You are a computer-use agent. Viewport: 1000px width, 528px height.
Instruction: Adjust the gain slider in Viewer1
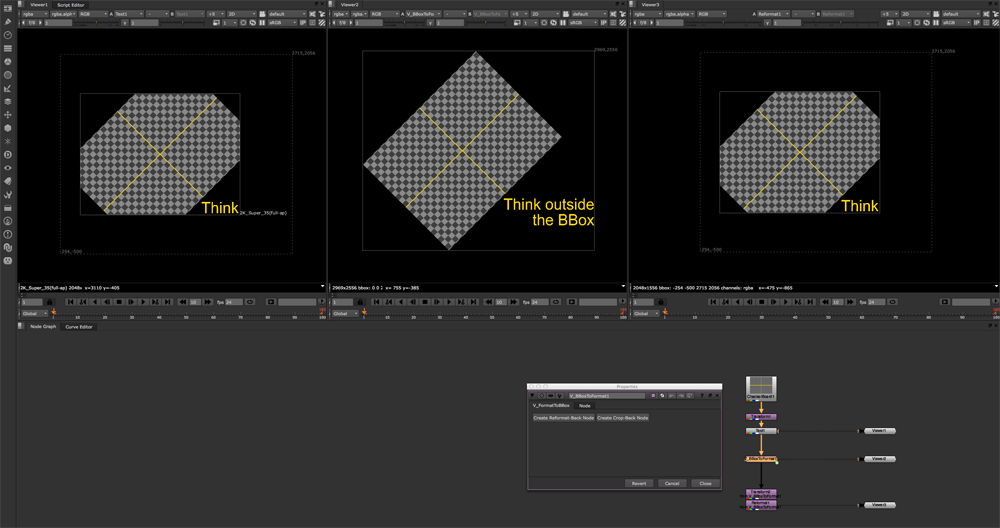pos(96,22)
